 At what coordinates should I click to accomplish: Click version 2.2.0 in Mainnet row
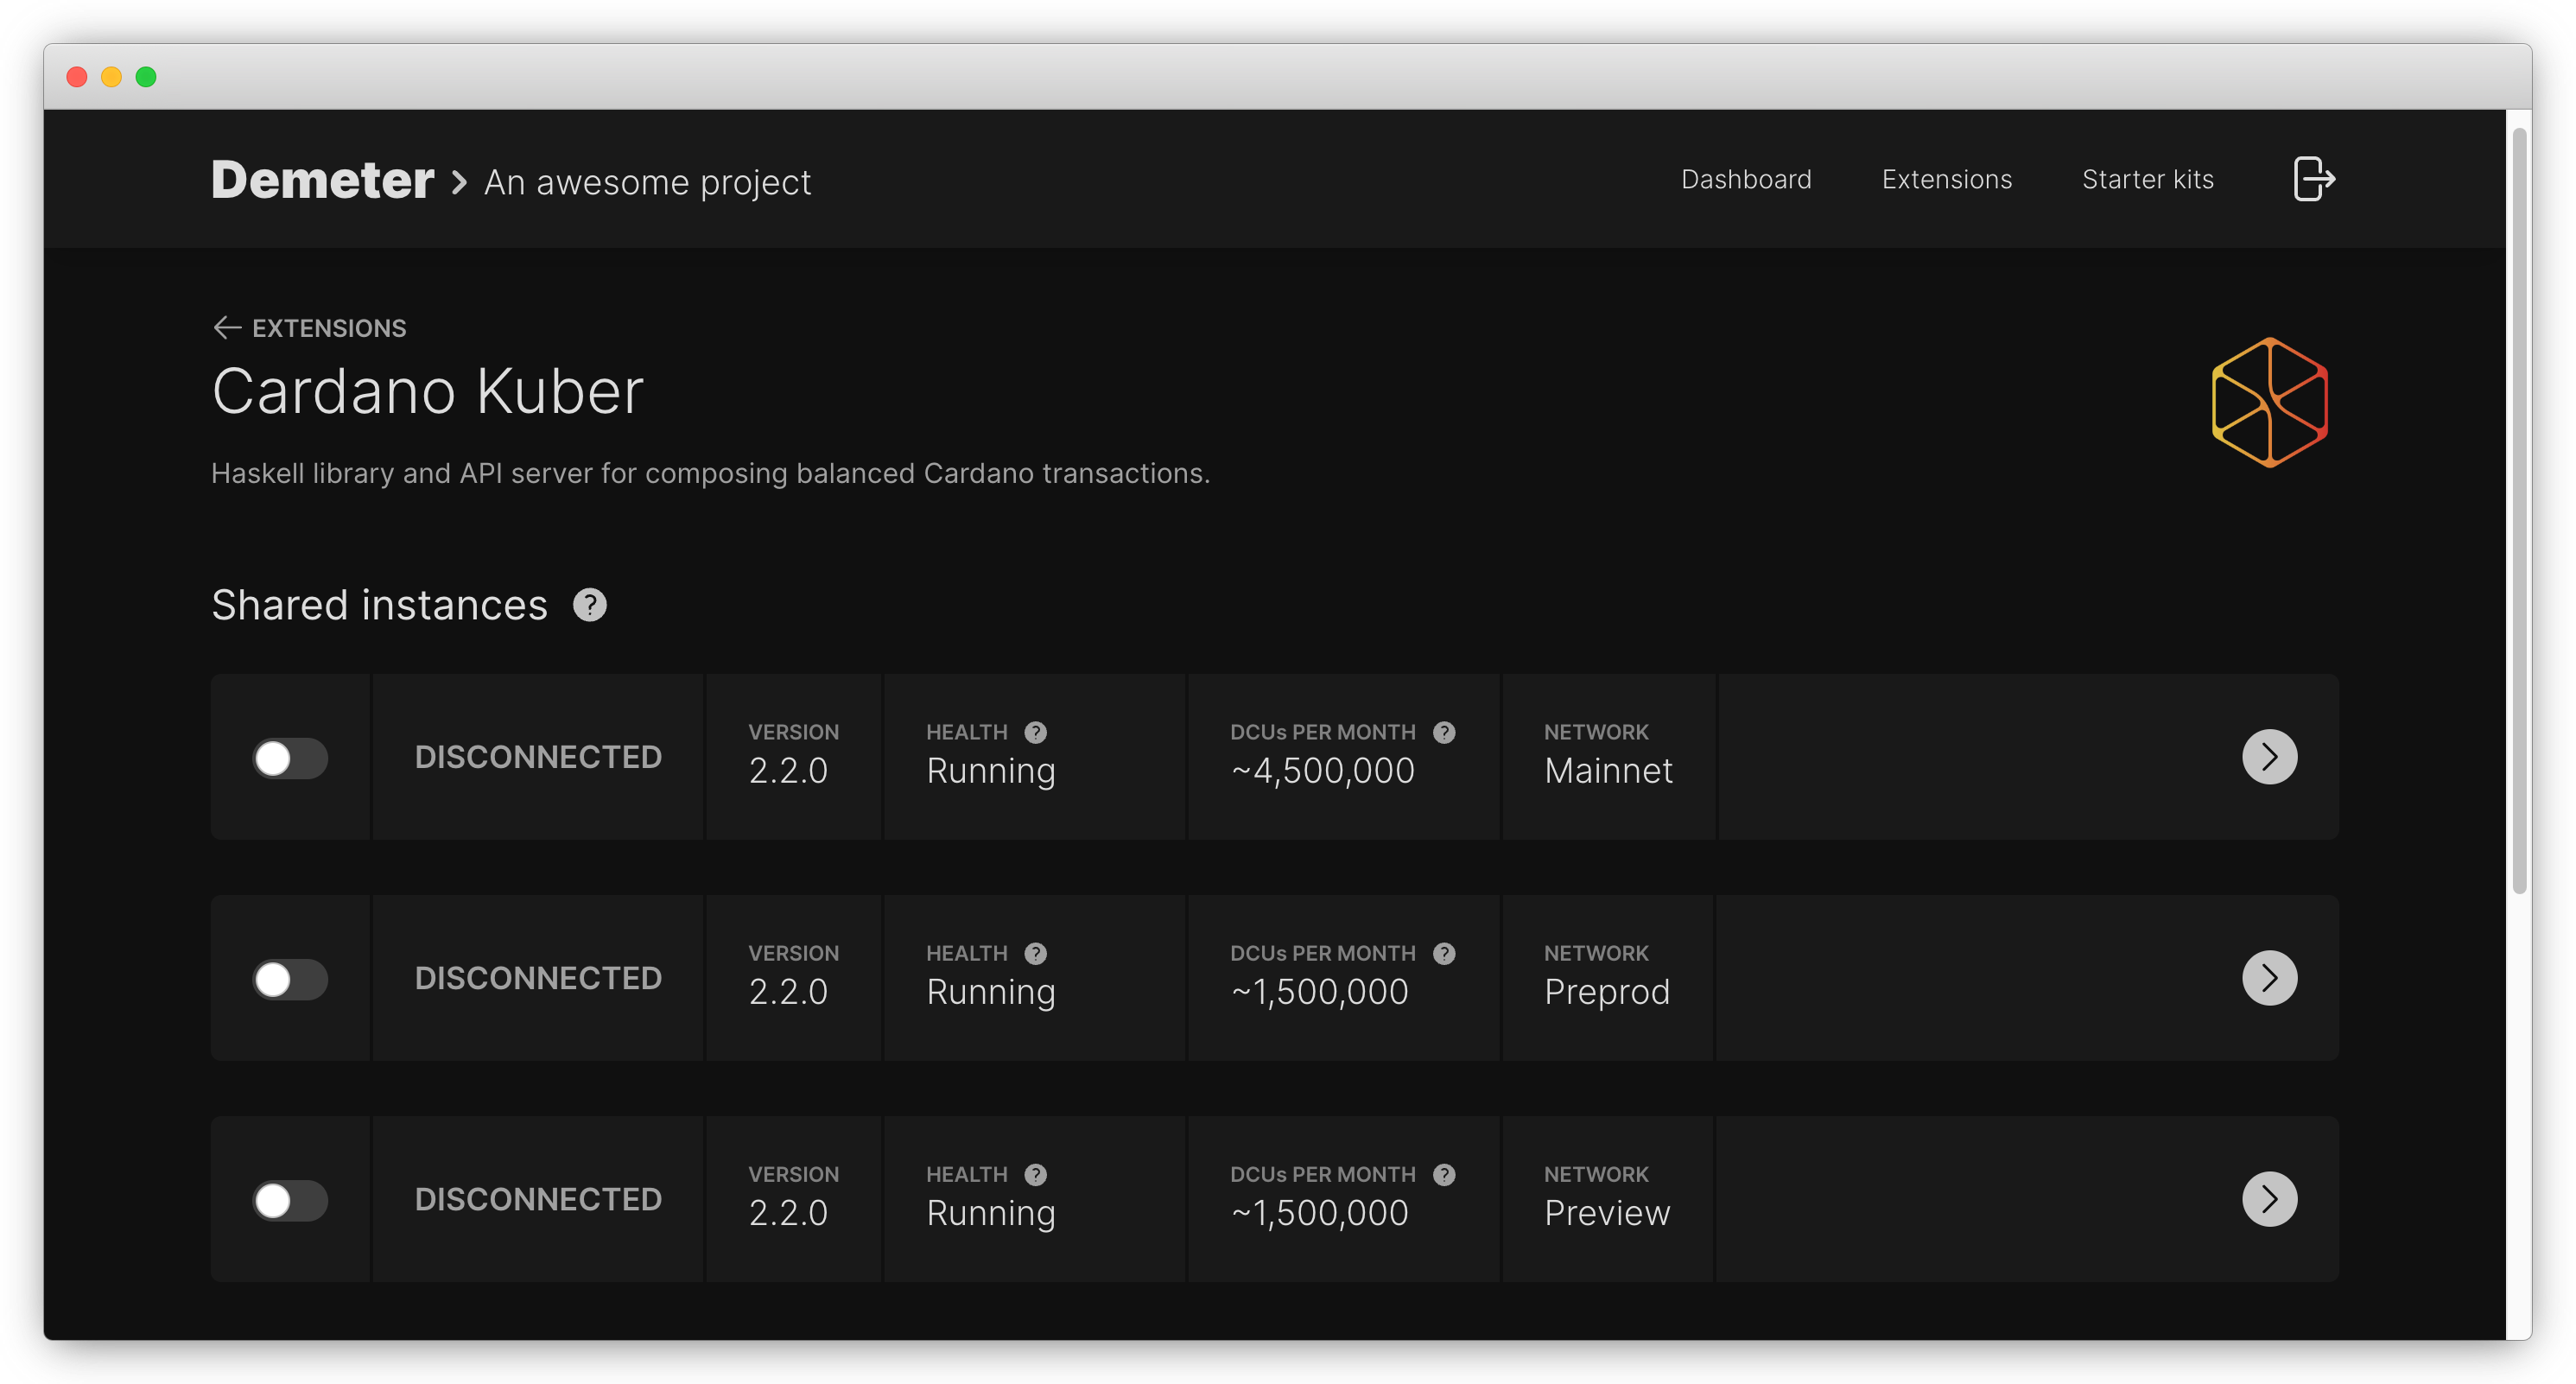pos(788,771)
